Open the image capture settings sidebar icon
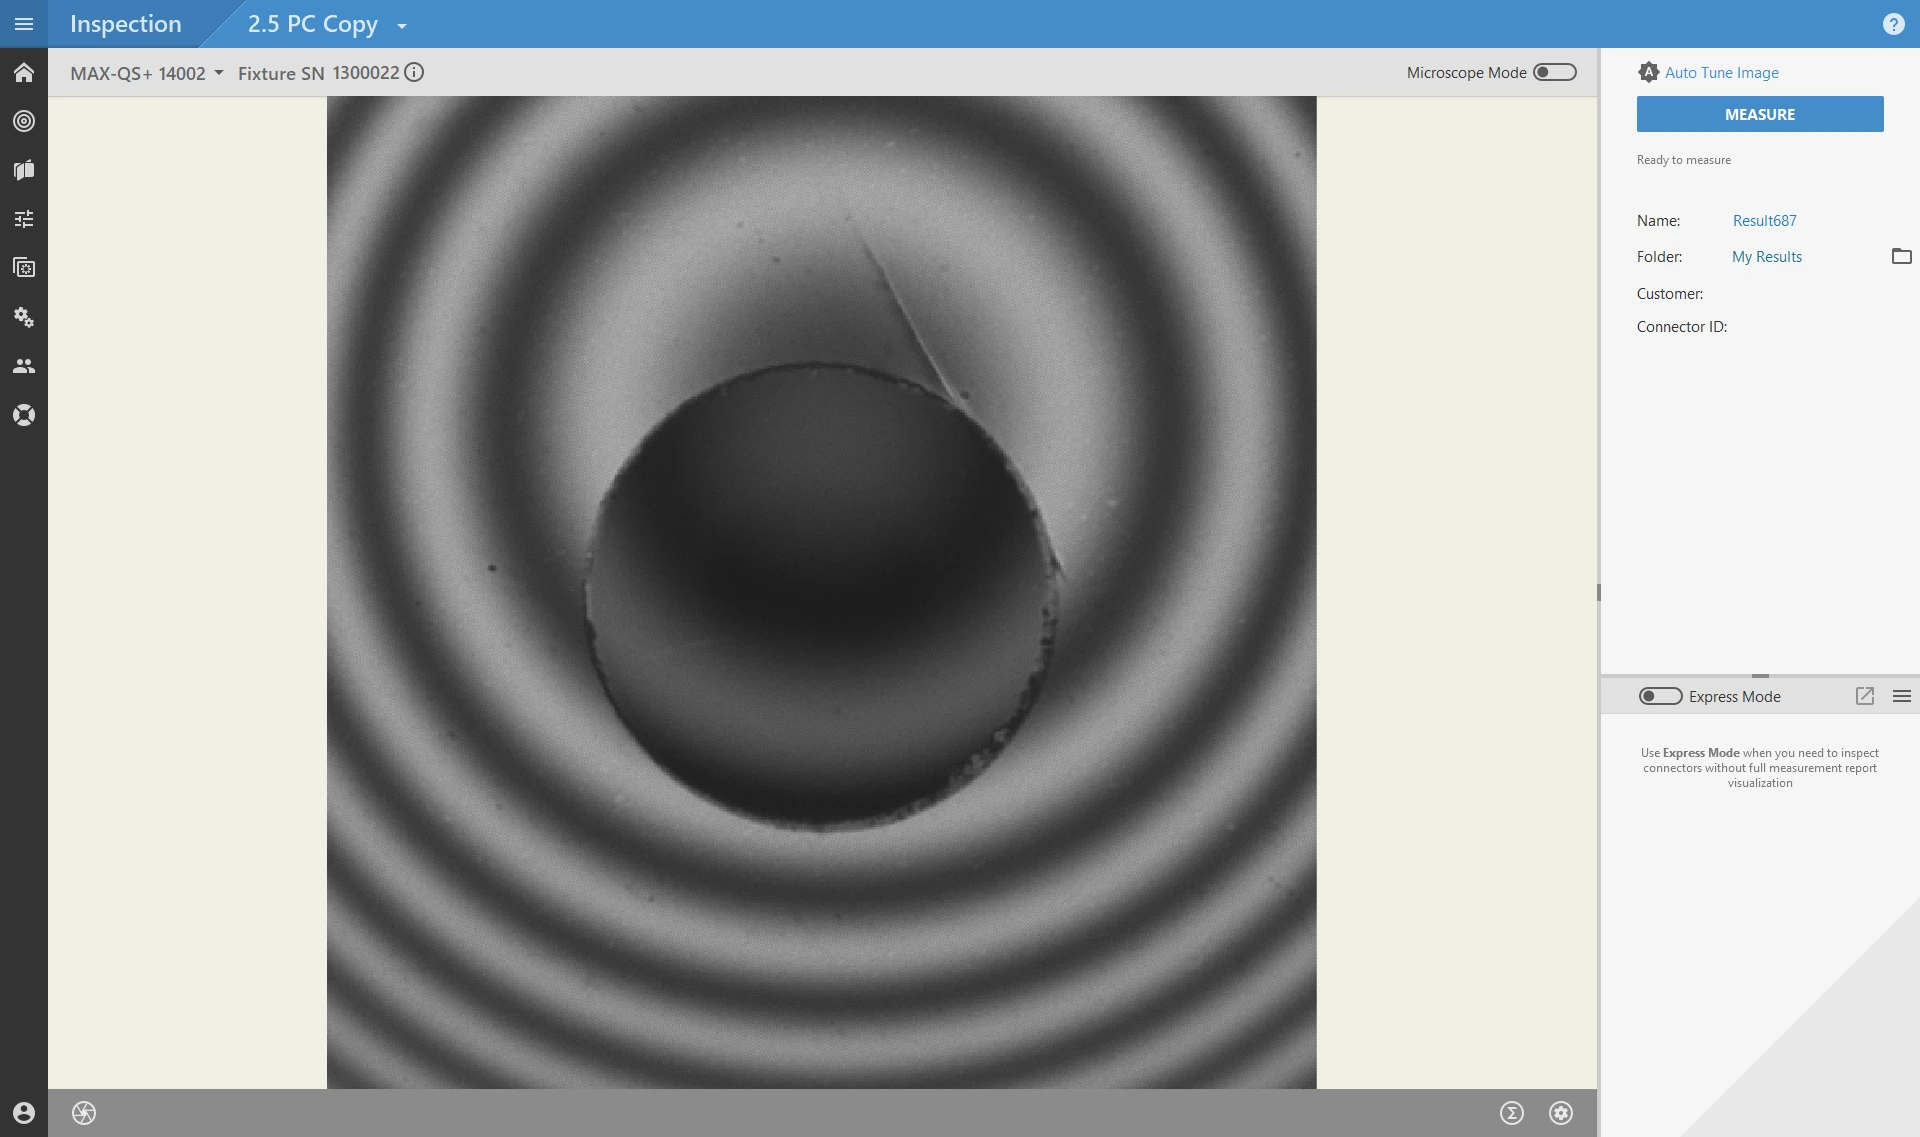 point(24,267)
